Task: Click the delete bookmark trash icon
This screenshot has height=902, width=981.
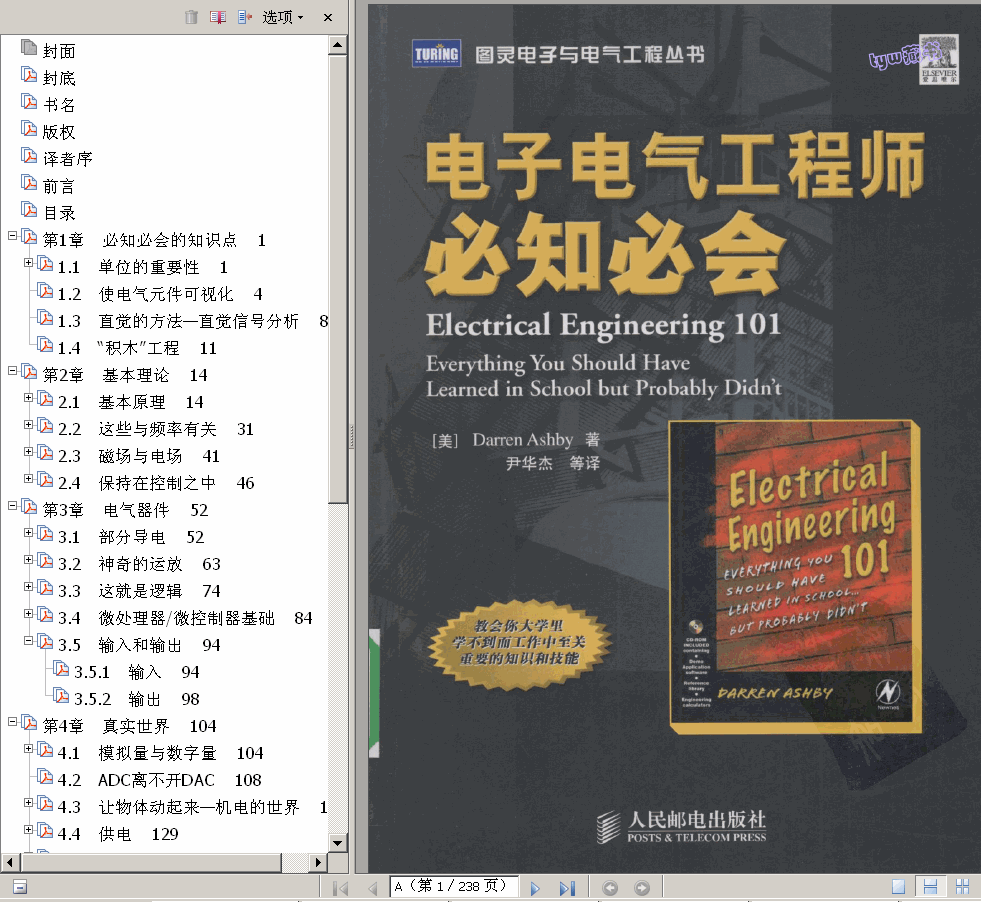Action: (x=191, y=17)
